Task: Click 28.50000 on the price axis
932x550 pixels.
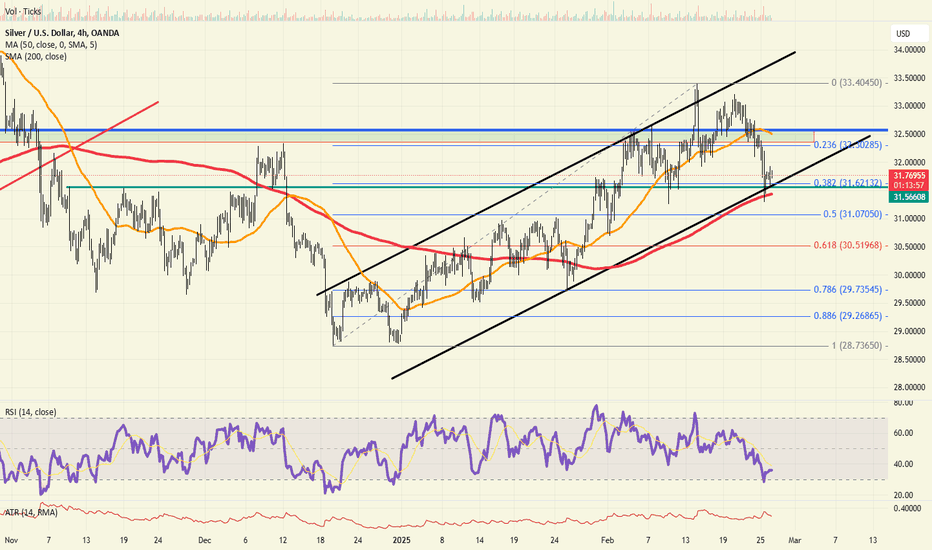Action: (909, 359)
